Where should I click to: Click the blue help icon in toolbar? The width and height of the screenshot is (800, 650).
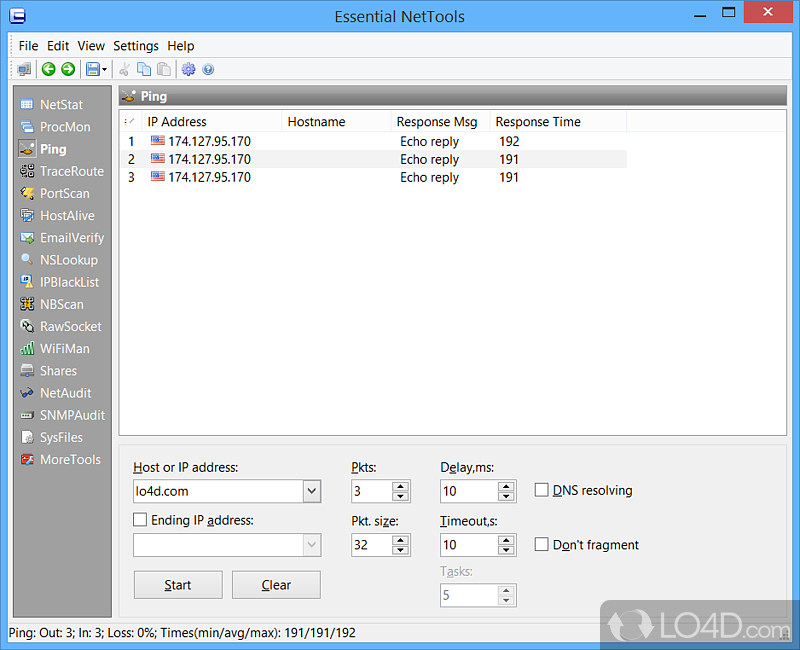(x=208, y=69)
